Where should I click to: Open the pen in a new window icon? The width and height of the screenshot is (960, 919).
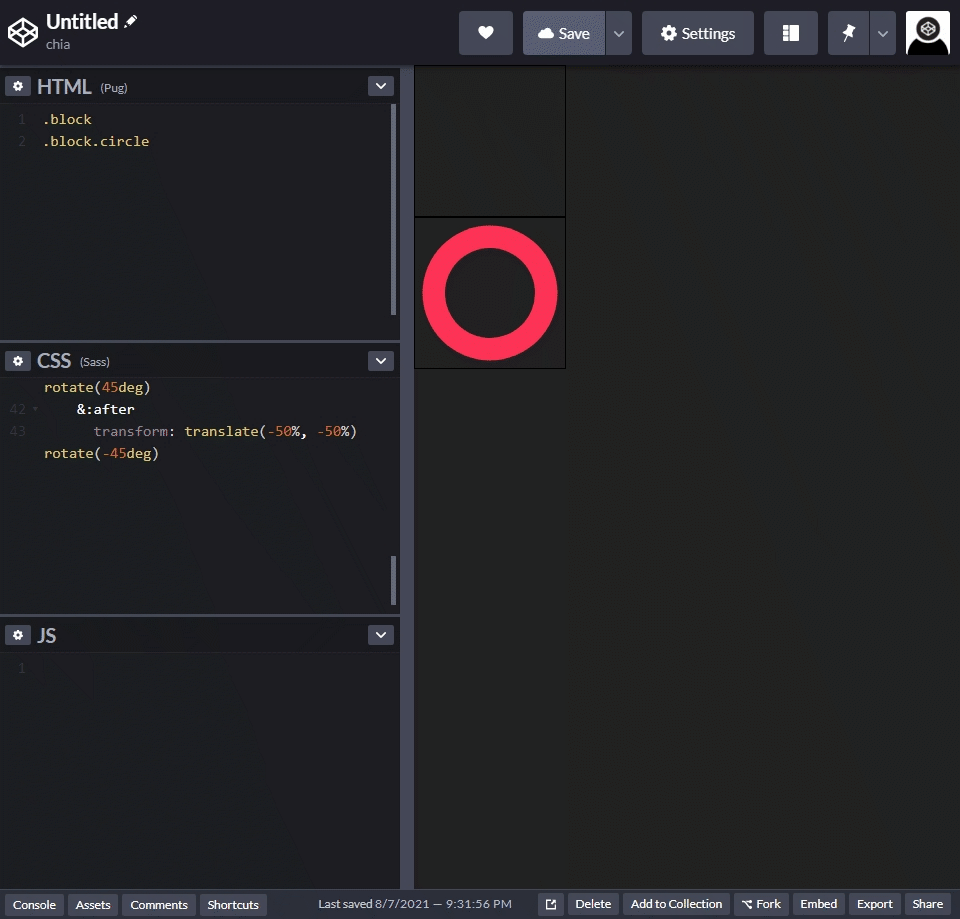tap(551, 904)
